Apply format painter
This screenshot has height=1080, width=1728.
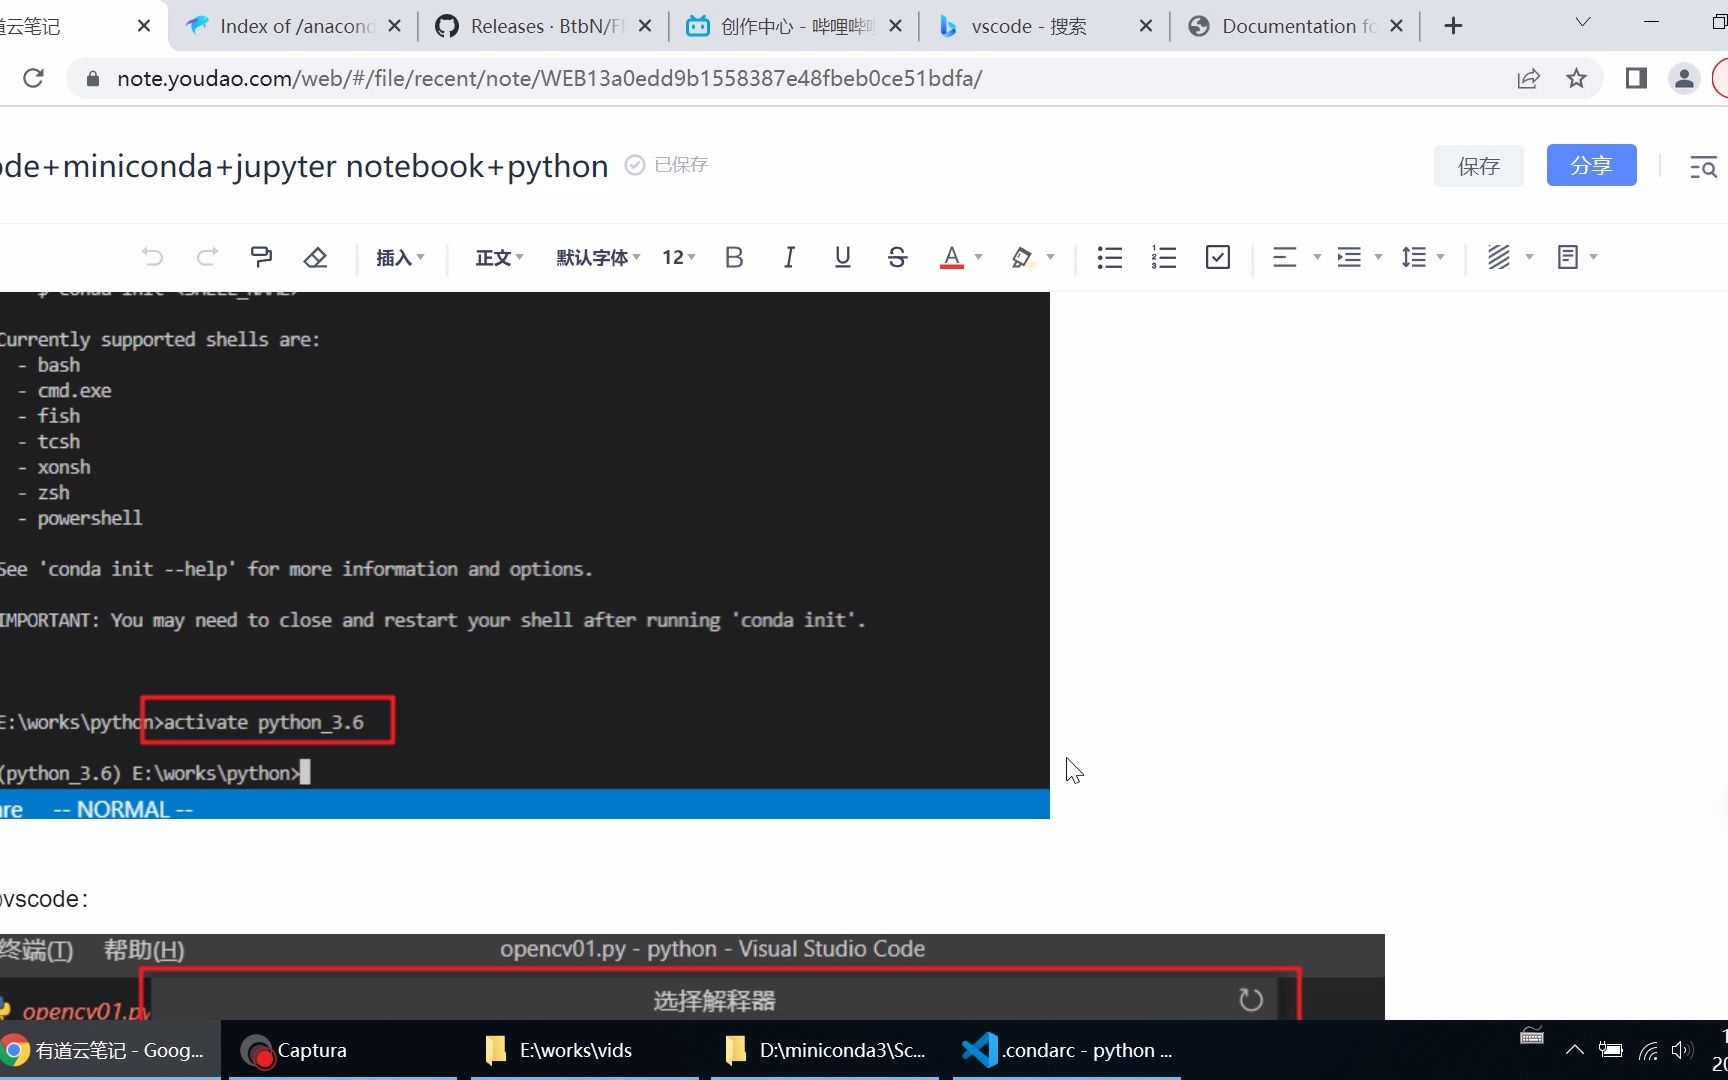coord(261,257)
